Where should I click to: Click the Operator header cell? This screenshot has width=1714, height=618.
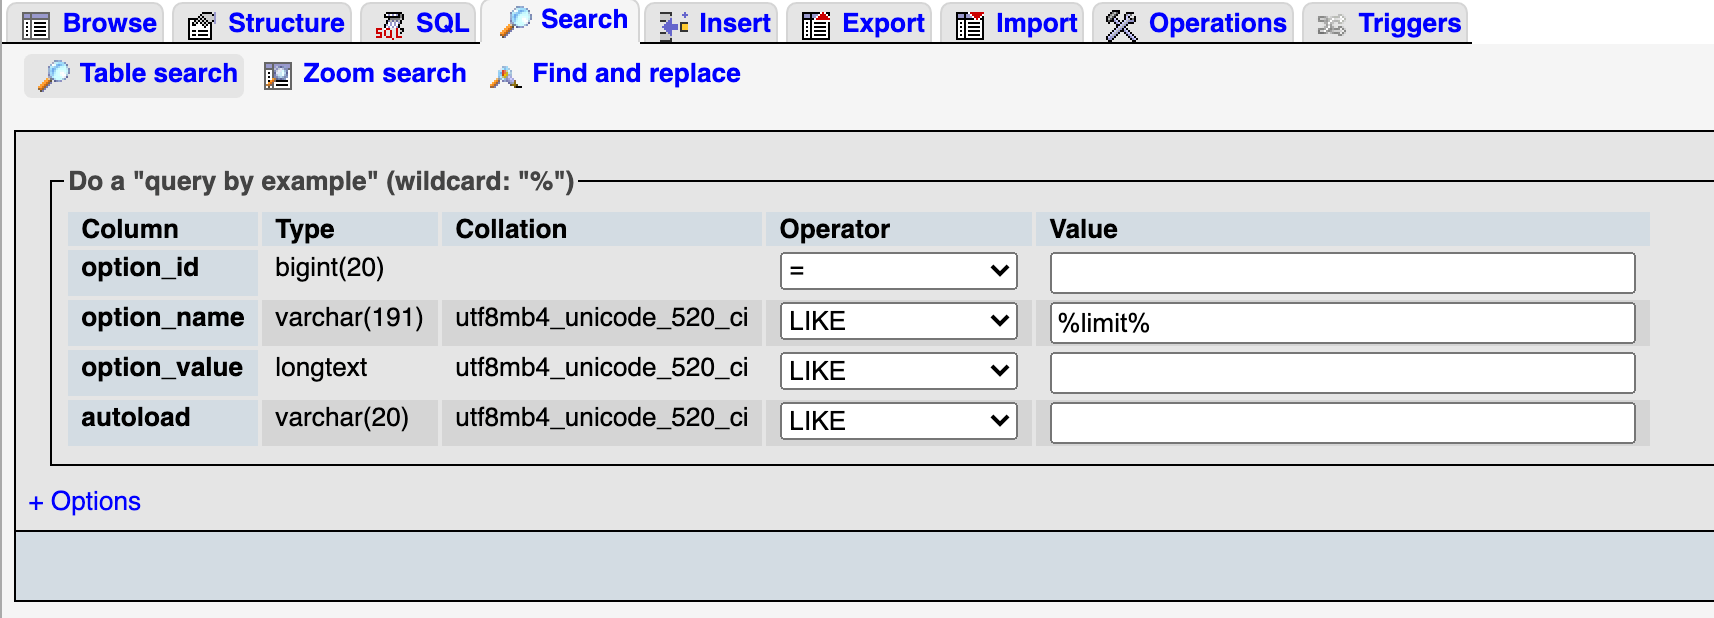(x=899, y=229)
